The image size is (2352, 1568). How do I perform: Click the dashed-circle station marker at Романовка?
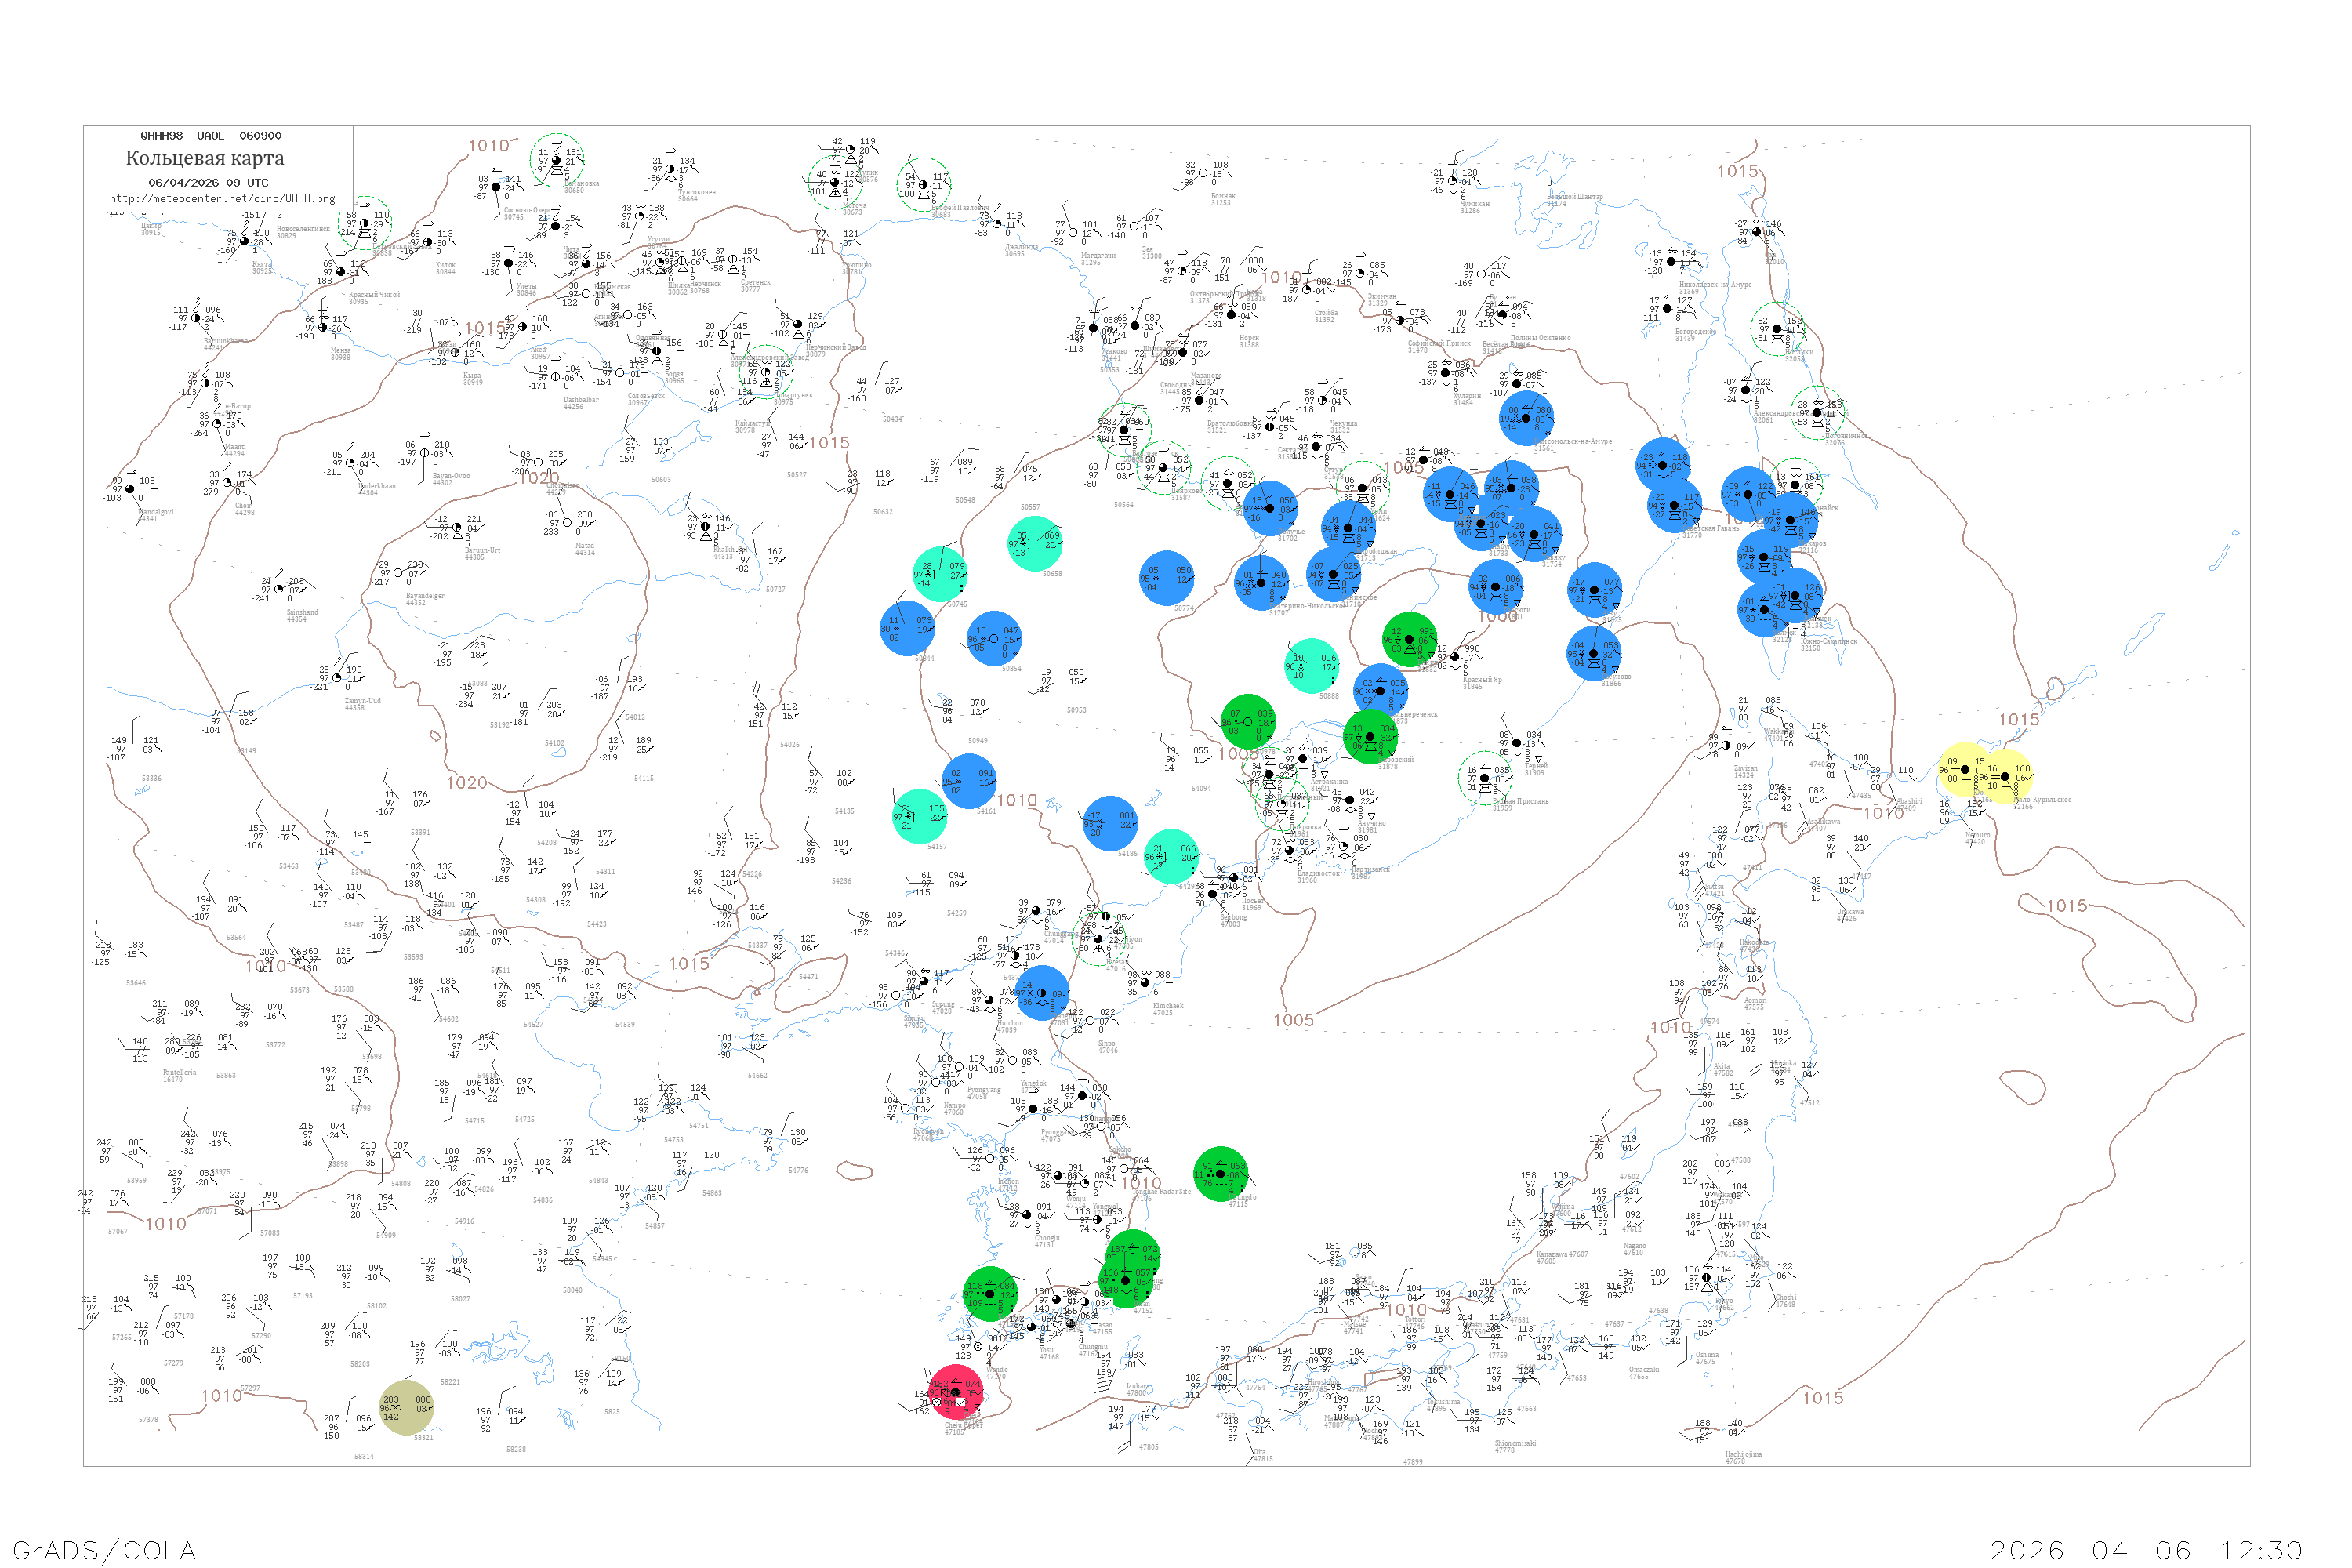(557, 160)
